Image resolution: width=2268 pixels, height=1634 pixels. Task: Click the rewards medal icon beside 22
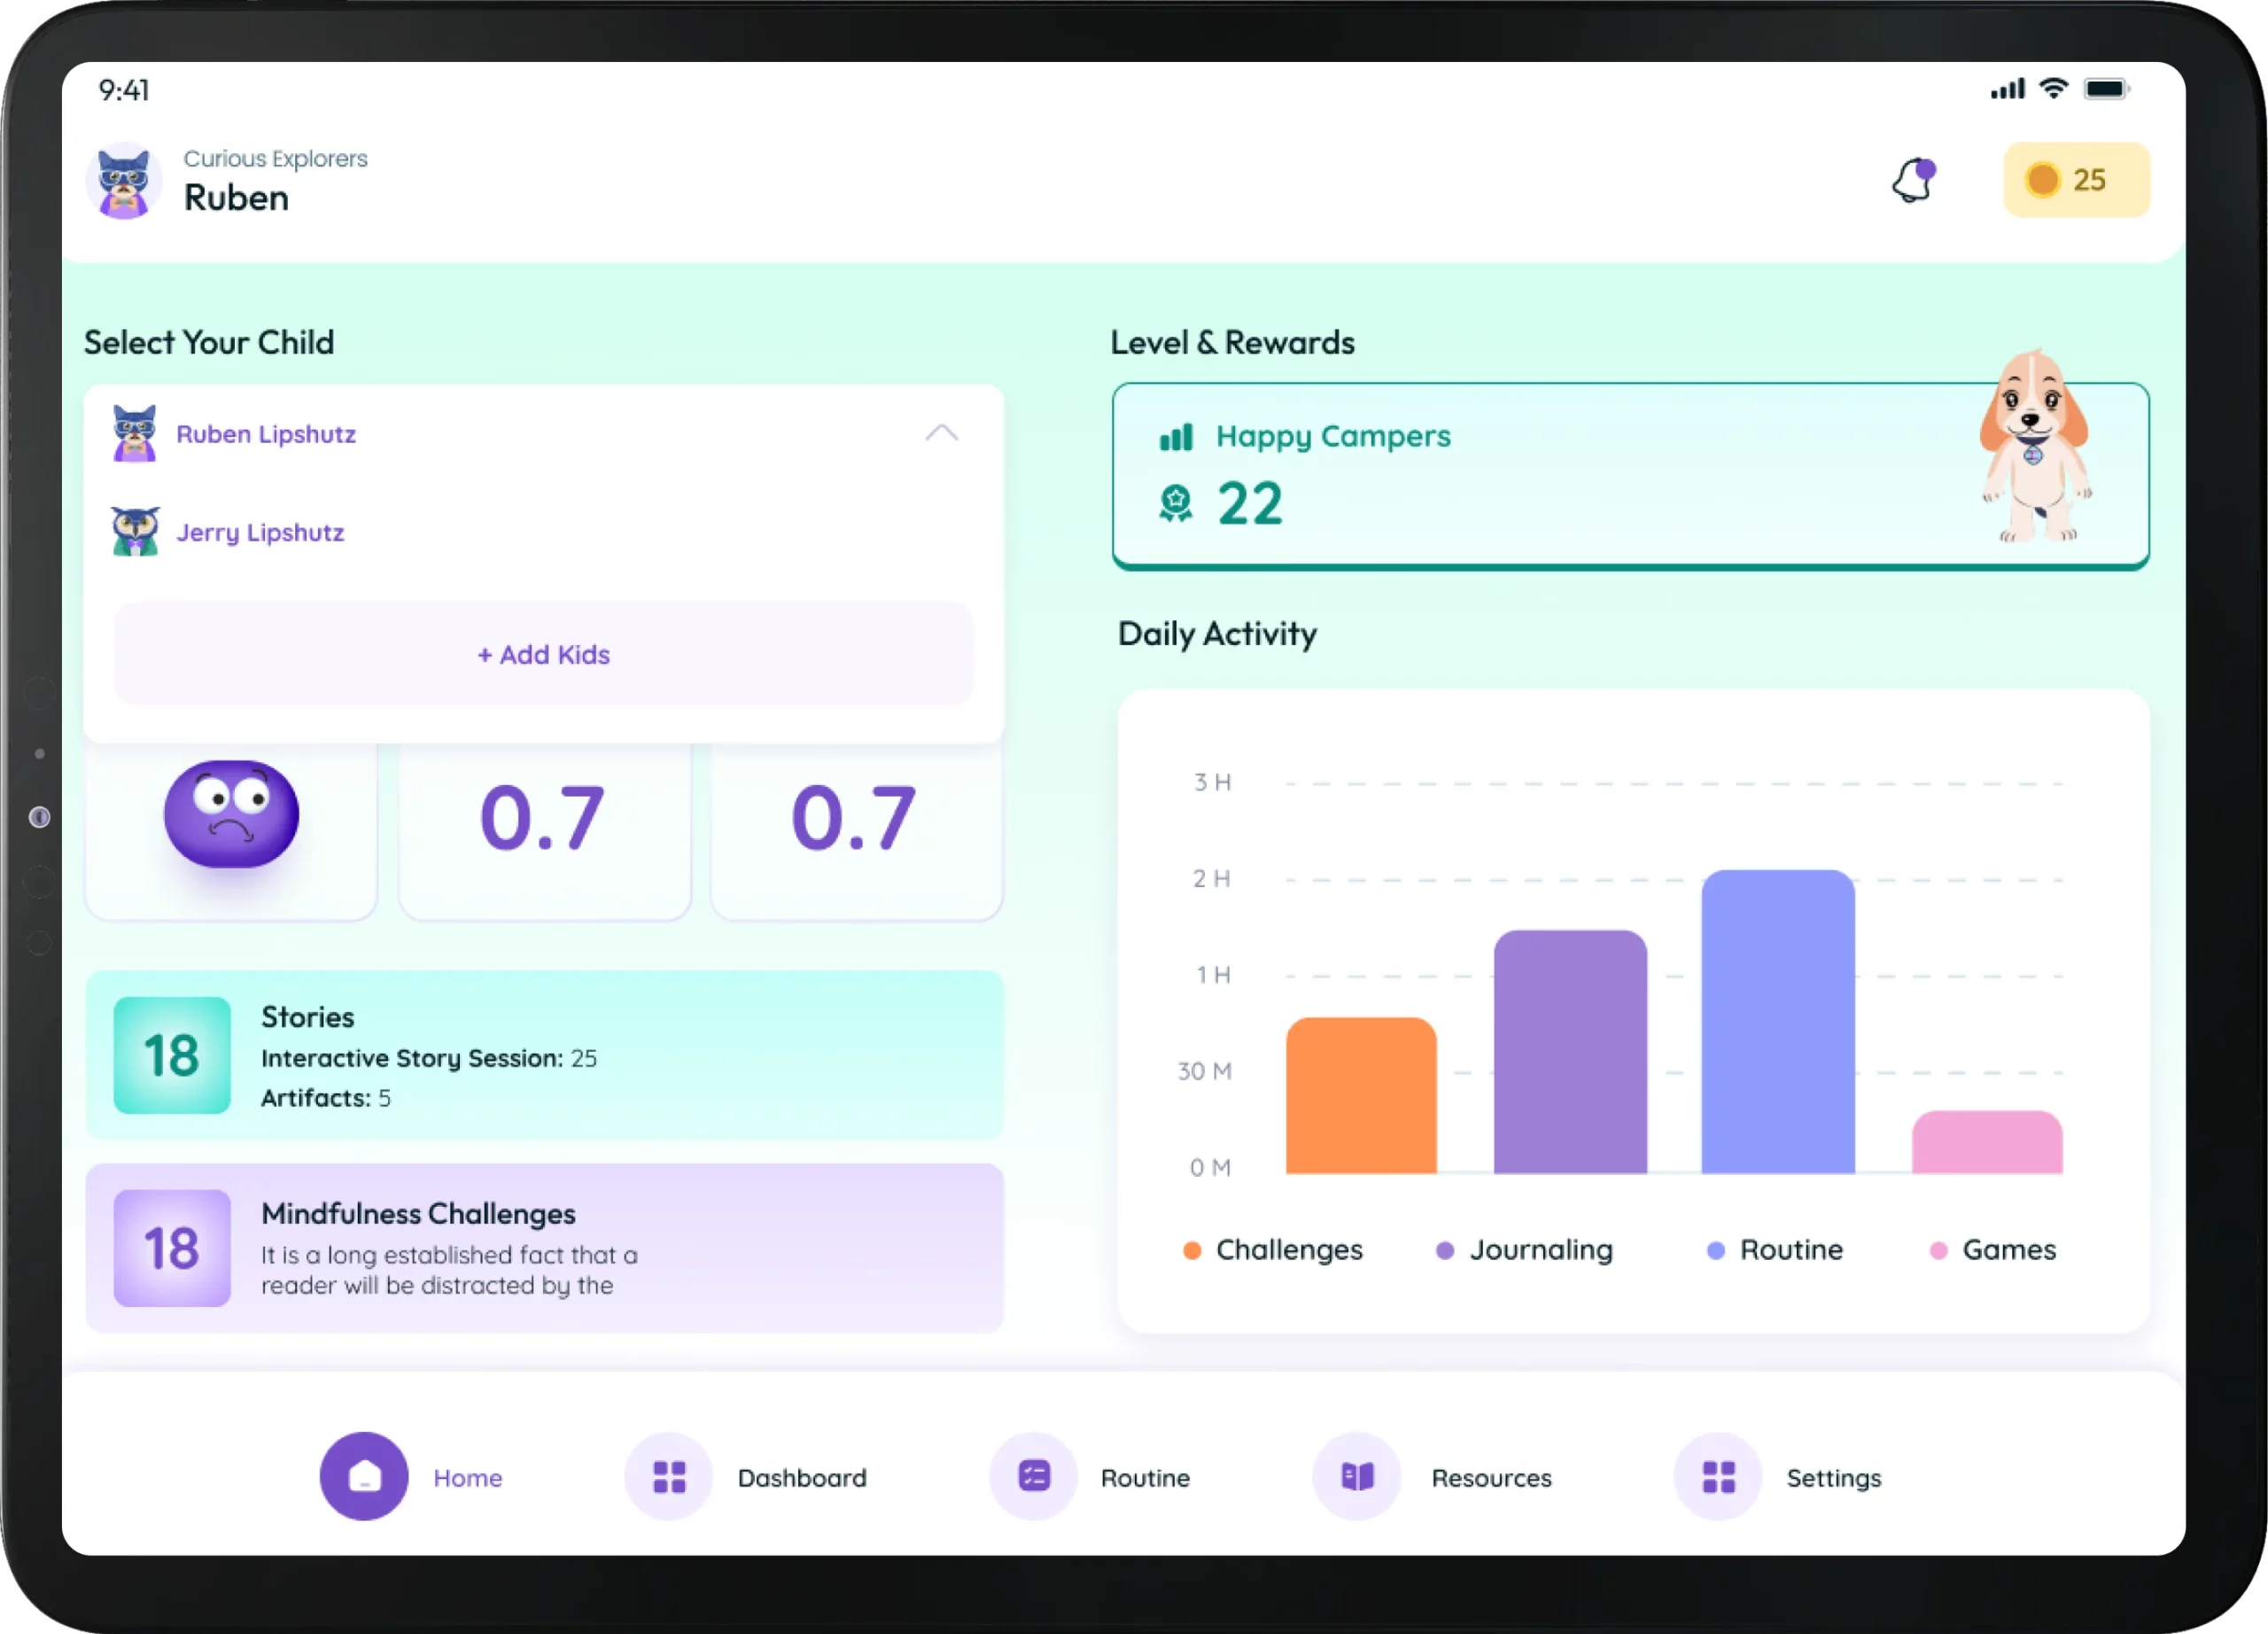[x=1176, y=503]
